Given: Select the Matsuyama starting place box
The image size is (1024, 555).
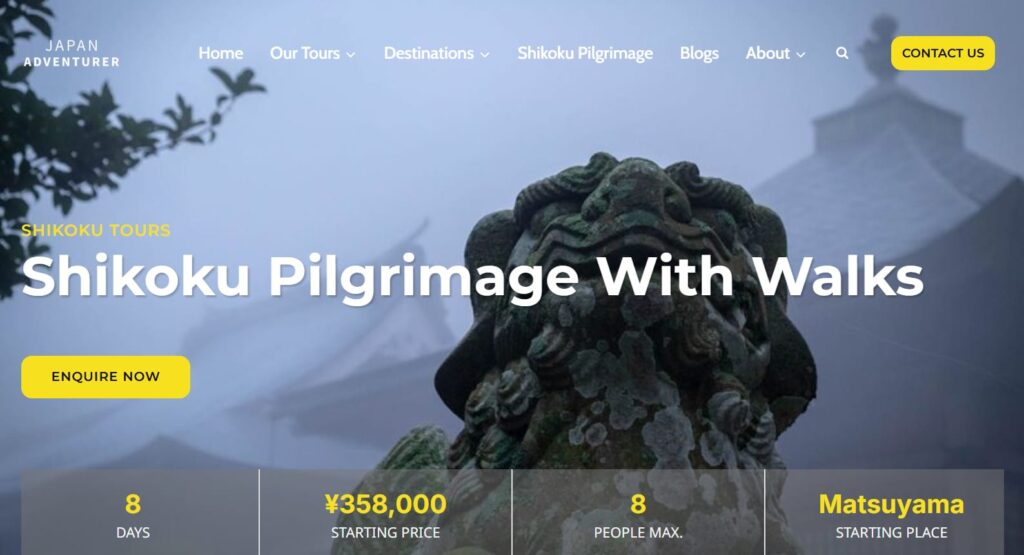Looking at the screenshot, I should [x=884, y=512].
